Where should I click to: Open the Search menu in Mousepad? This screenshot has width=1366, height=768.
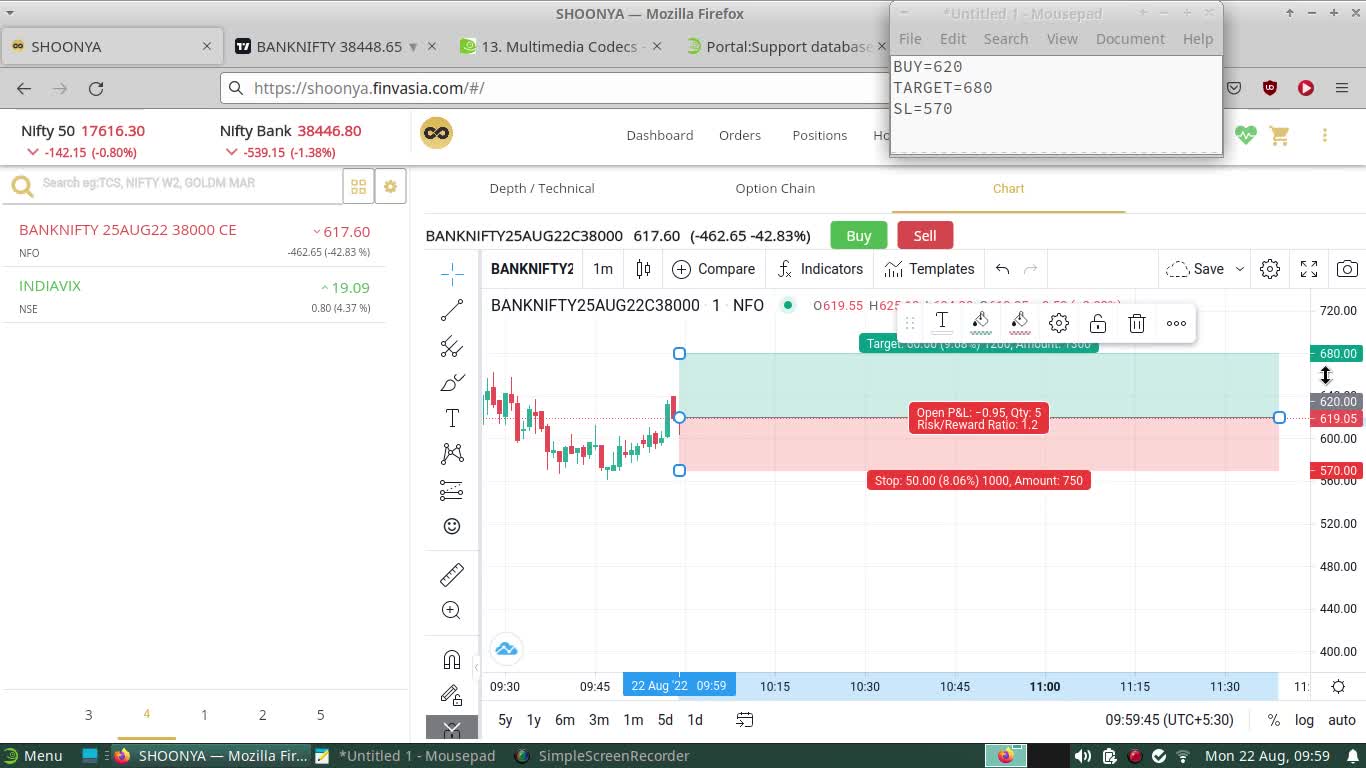click(1006, 39)
